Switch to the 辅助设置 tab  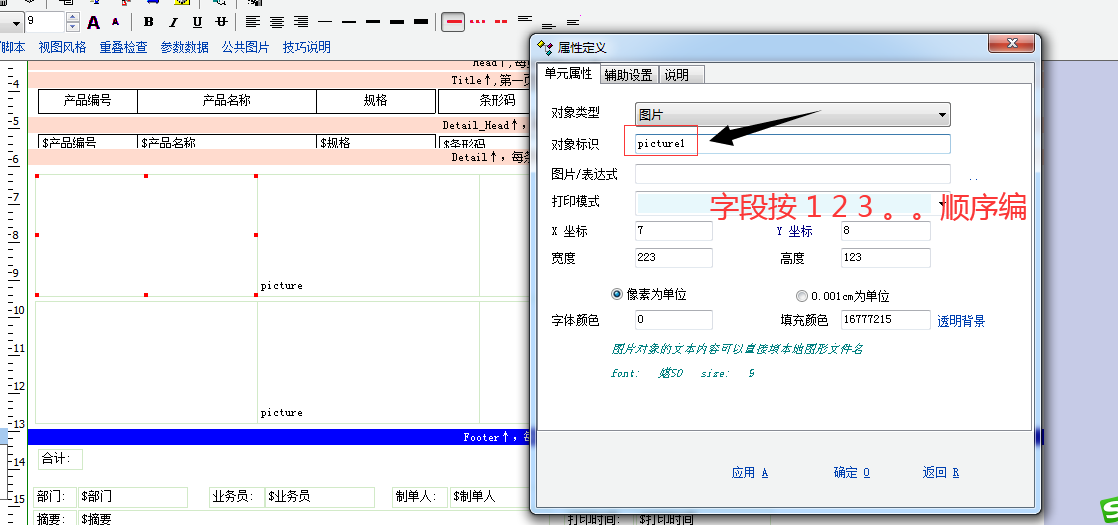(628, 75)
